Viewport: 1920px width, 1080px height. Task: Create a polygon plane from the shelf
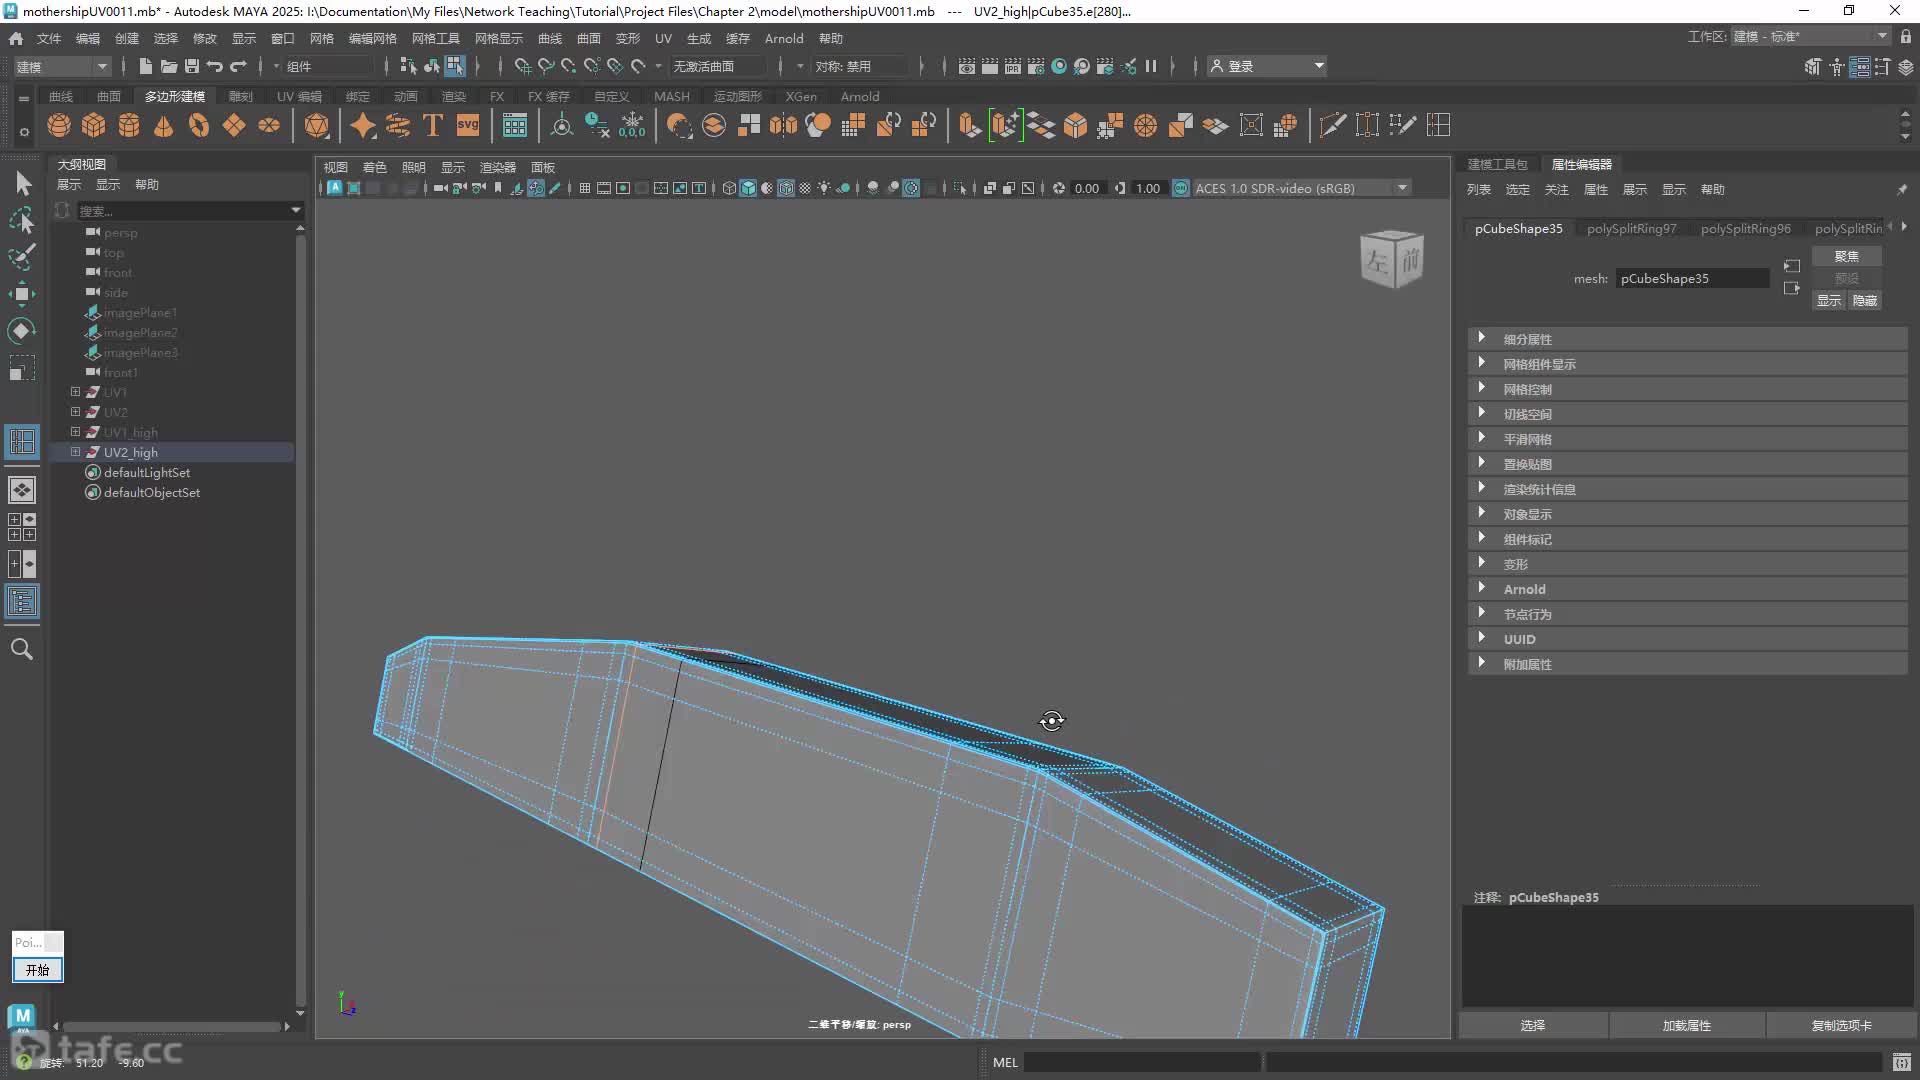tap(234, 125)
